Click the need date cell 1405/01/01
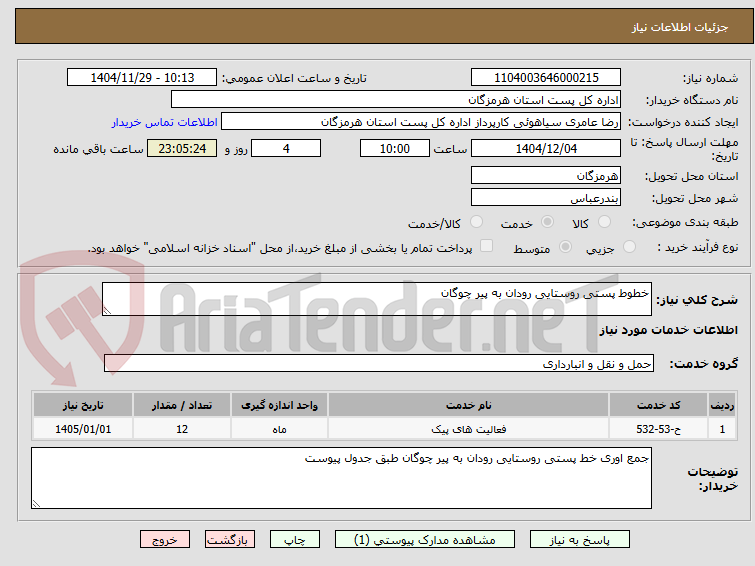755x566 pixels. tap(83, 429)
